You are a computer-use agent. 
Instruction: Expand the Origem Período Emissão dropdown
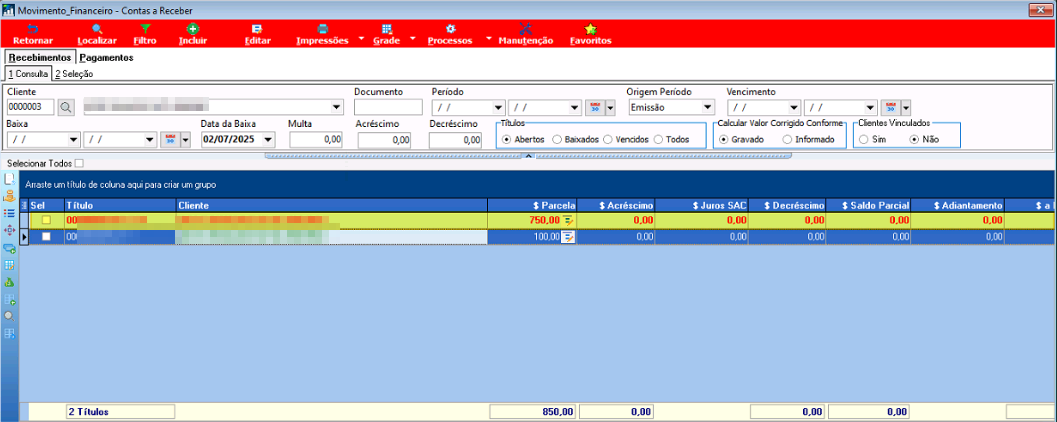[x=707, y=107]
